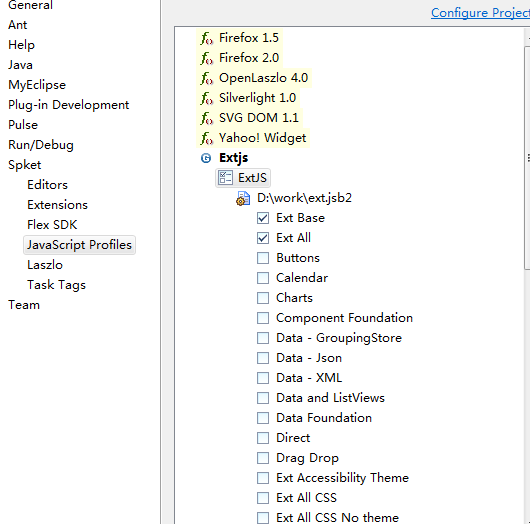Viewport: 530px width, 524px height.
Task: Select Firefox 1.5 profile text
Action: (x=249, y=38)
